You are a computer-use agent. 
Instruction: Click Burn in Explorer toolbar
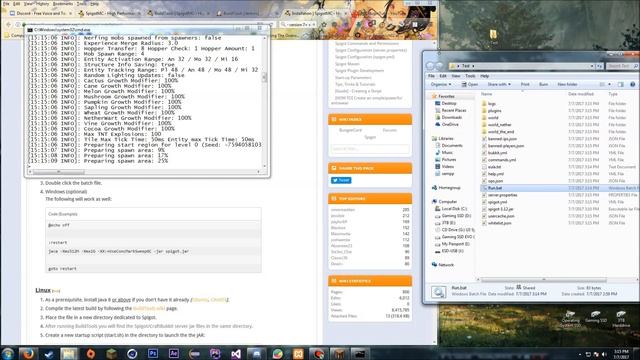coord(543,84)
